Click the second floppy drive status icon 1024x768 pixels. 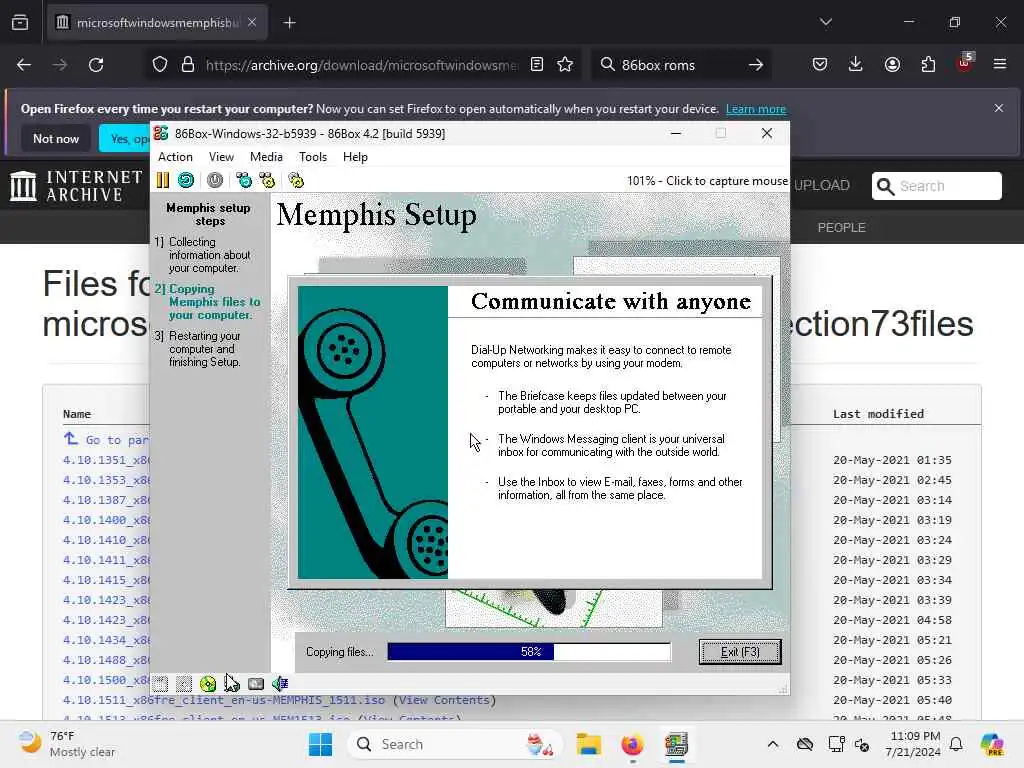(x=184, y=684)
